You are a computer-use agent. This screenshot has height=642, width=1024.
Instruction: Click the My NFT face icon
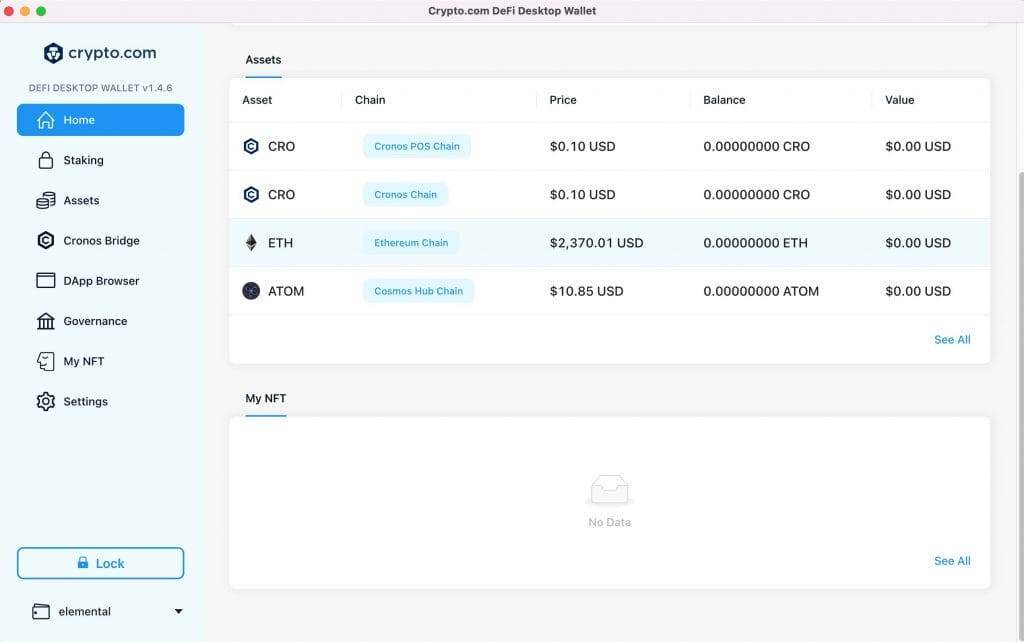pos(46,361)
